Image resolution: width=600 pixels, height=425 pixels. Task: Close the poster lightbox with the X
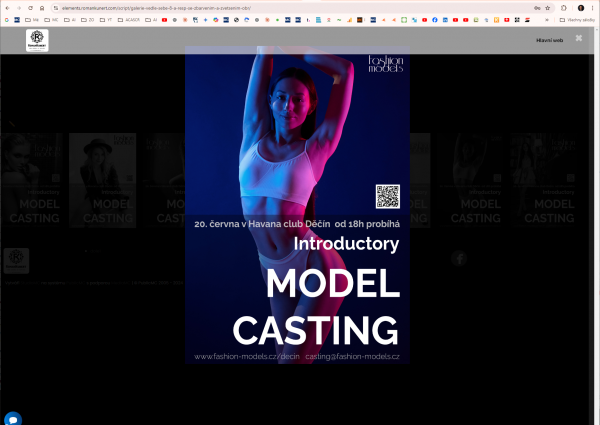pos(579,38)
